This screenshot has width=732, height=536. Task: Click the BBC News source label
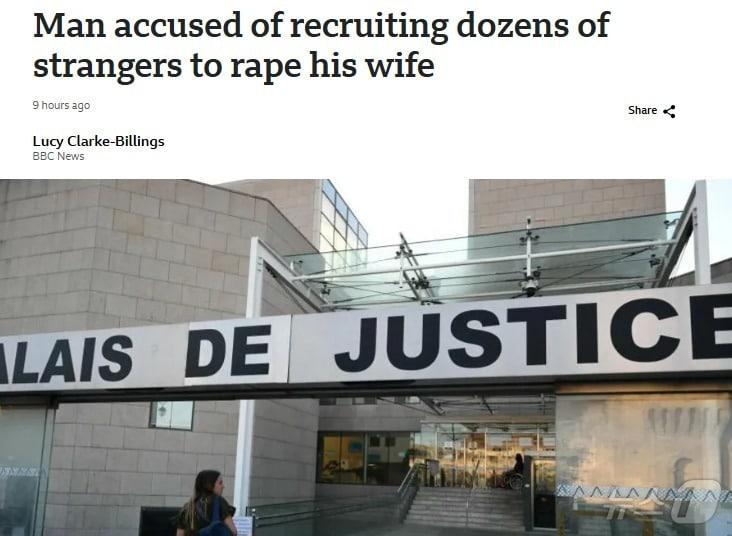[58, 156]
